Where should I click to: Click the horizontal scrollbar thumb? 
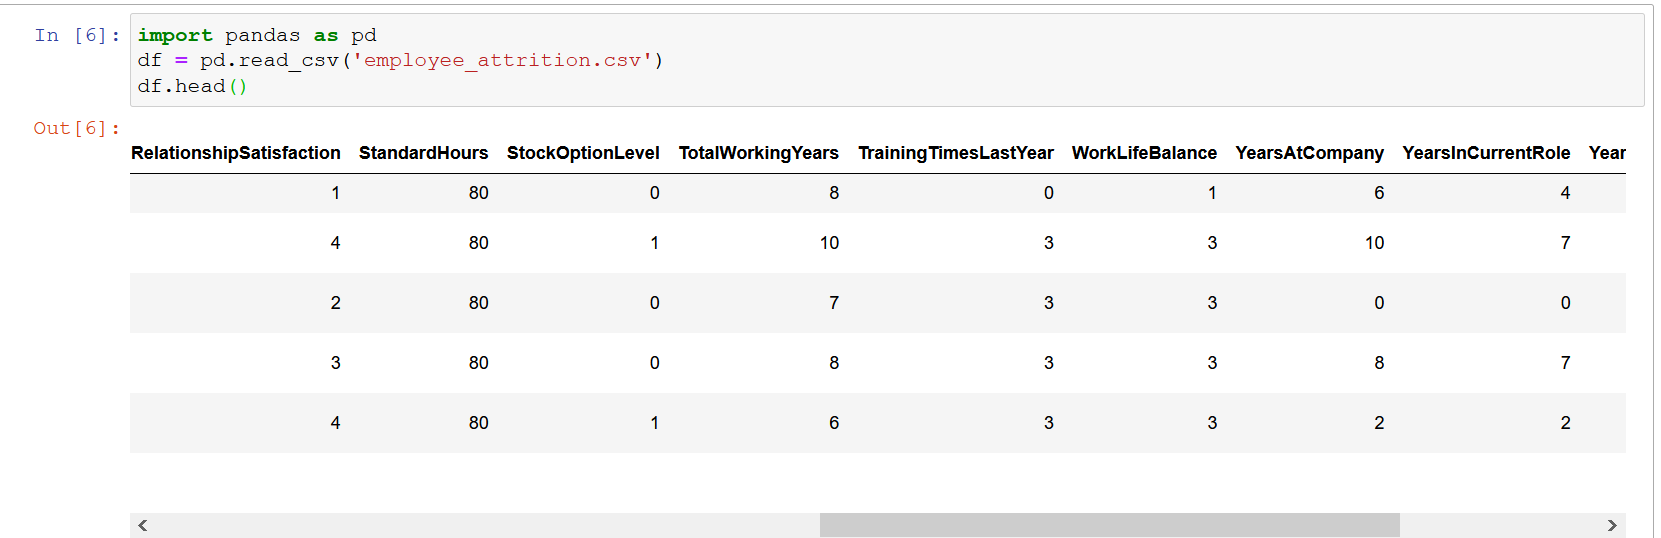coord(1109,525)
